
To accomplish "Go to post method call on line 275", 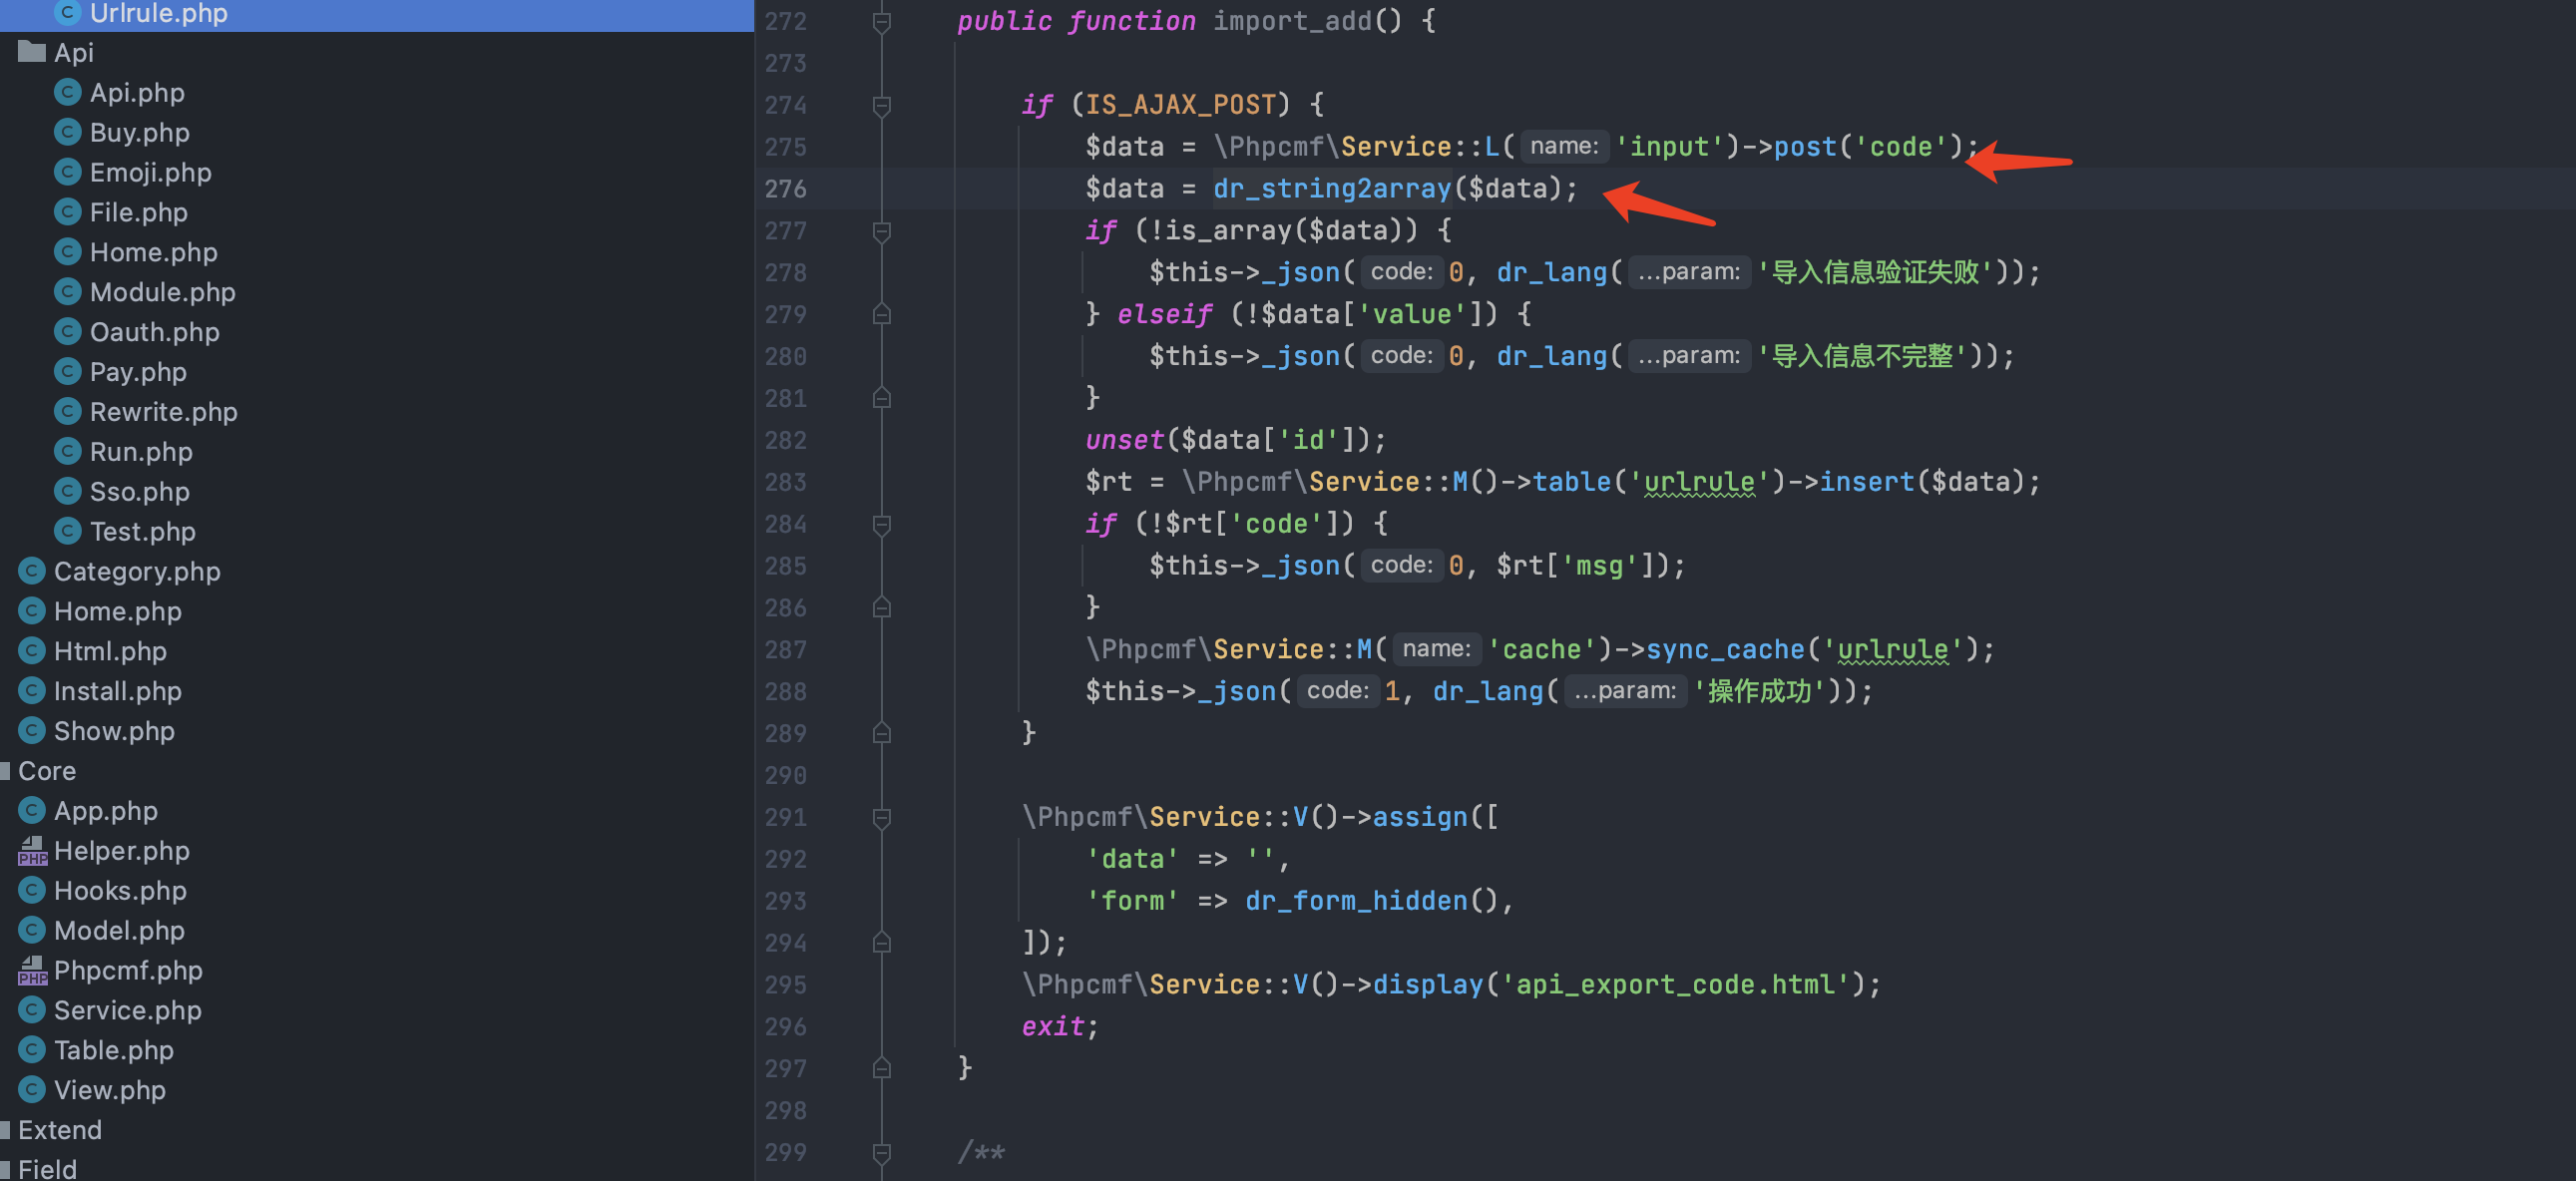I will 1805,147.
